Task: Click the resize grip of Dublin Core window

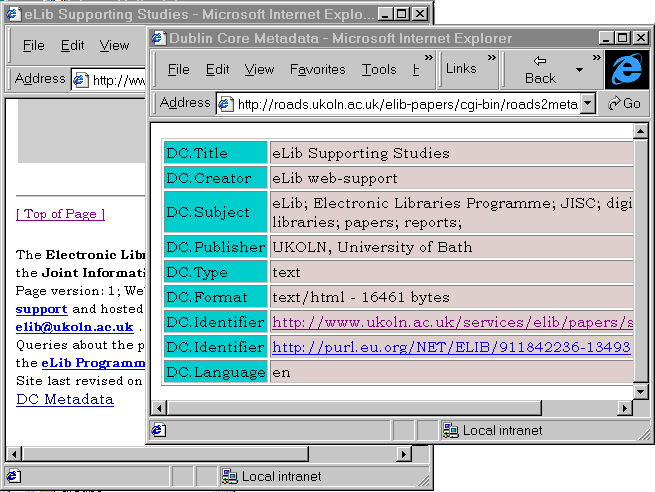Action: (644, 434)
